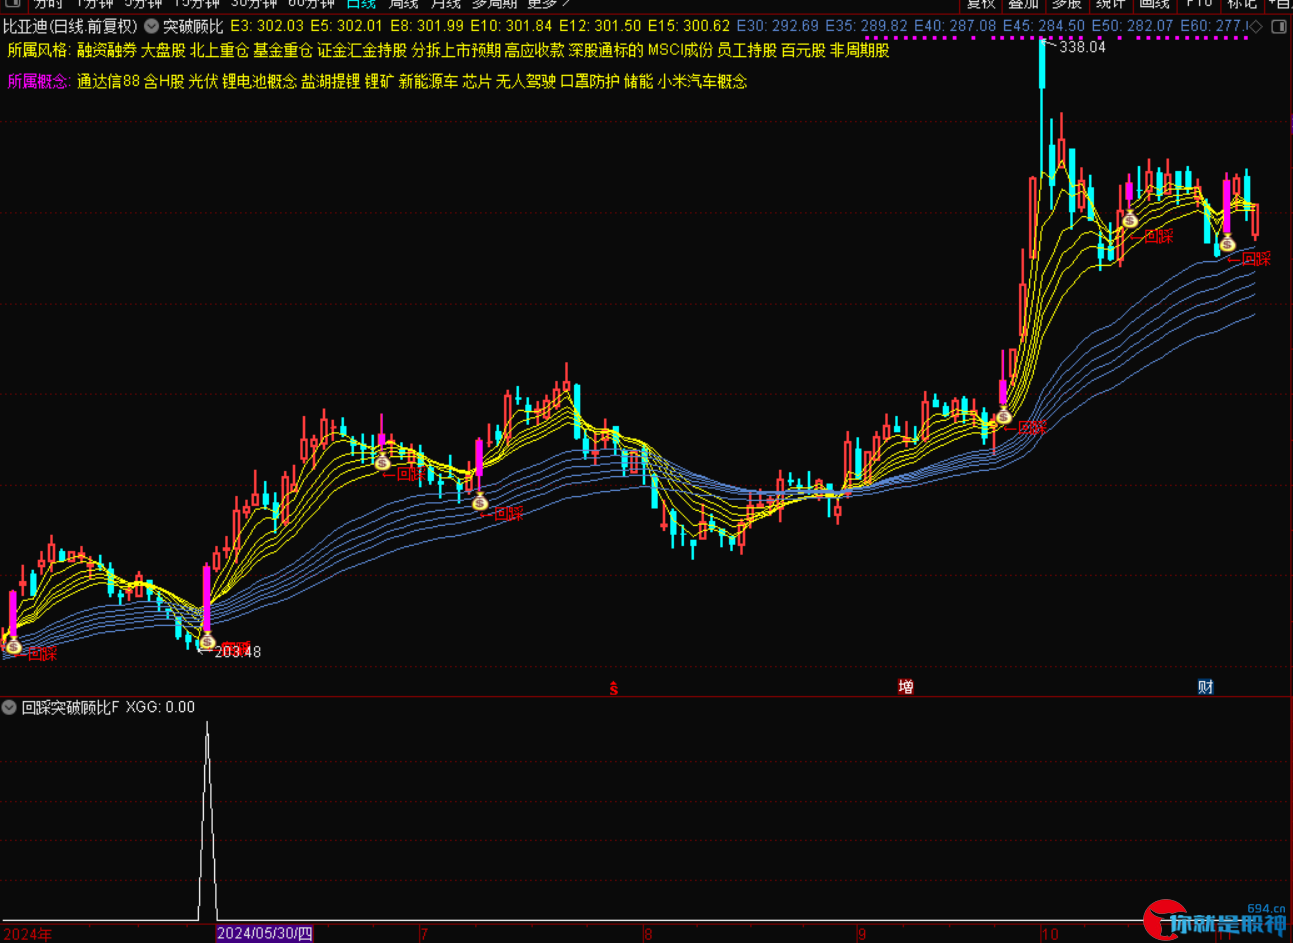The width and height of the screenshot is (1293, 943).
Task: Switch to the 60分钟 period tab
Action: [x=311, y=4]
